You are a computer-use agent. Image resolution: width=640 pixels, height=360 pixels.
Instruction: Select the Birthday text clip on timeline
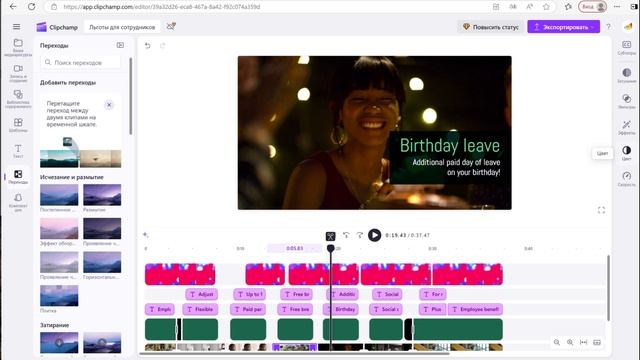(341, 309)
